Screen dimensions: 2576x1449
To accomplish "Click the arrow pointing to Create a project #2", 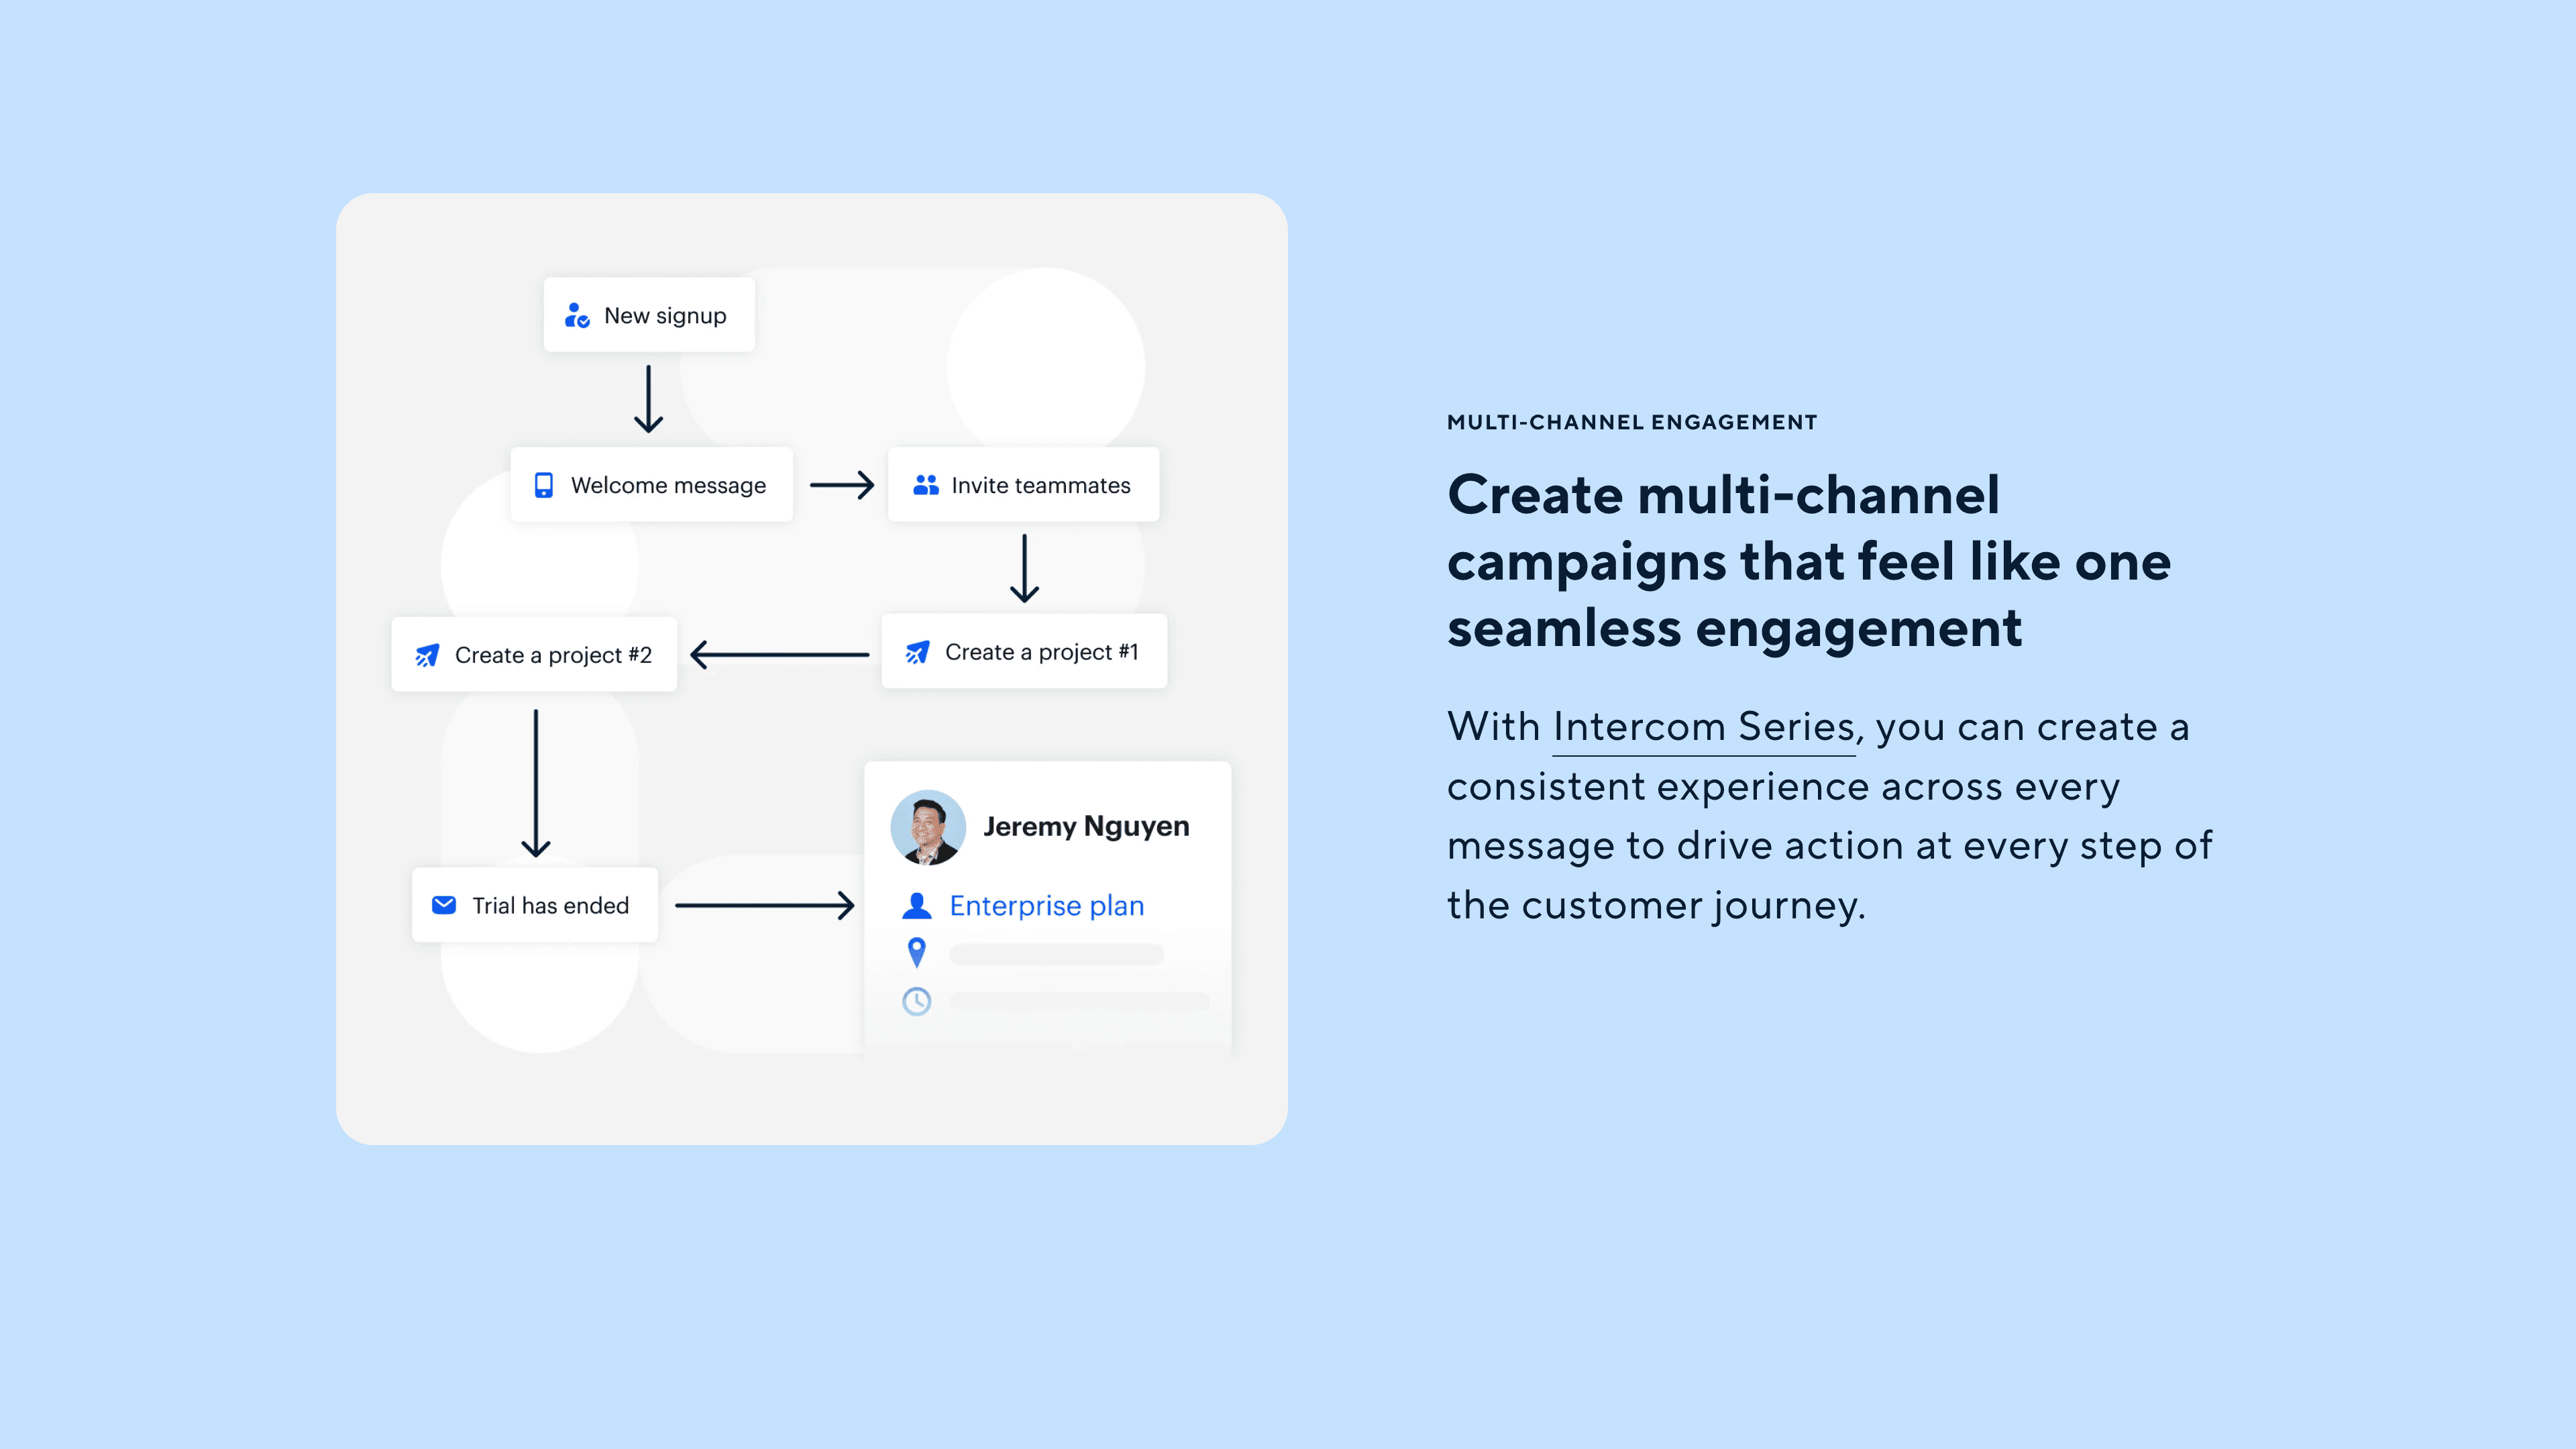I will pyautogui.click(x=779, y=655).
